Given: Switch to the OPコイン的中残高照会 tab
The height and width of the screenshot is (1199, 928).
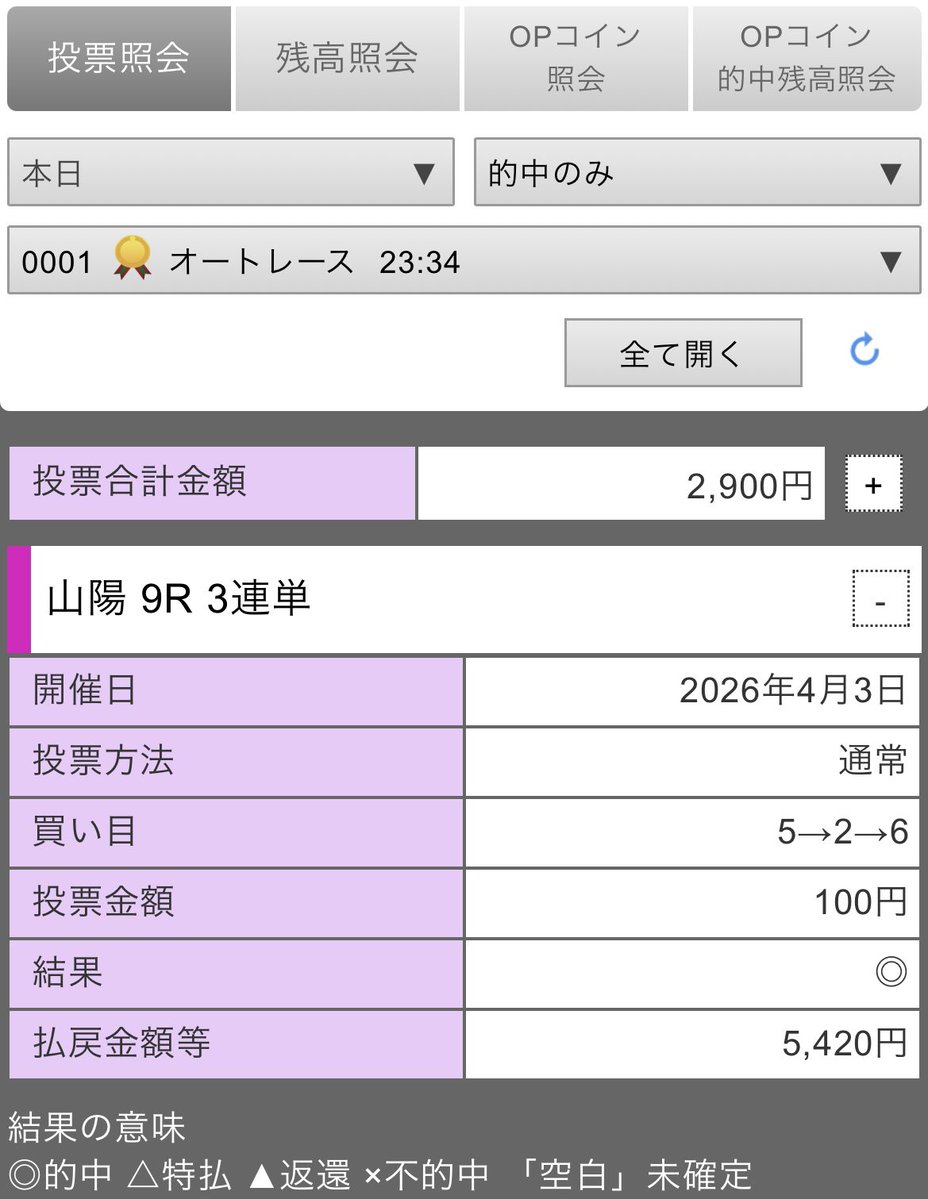Looking at the screenshot, I should point(805,55).
